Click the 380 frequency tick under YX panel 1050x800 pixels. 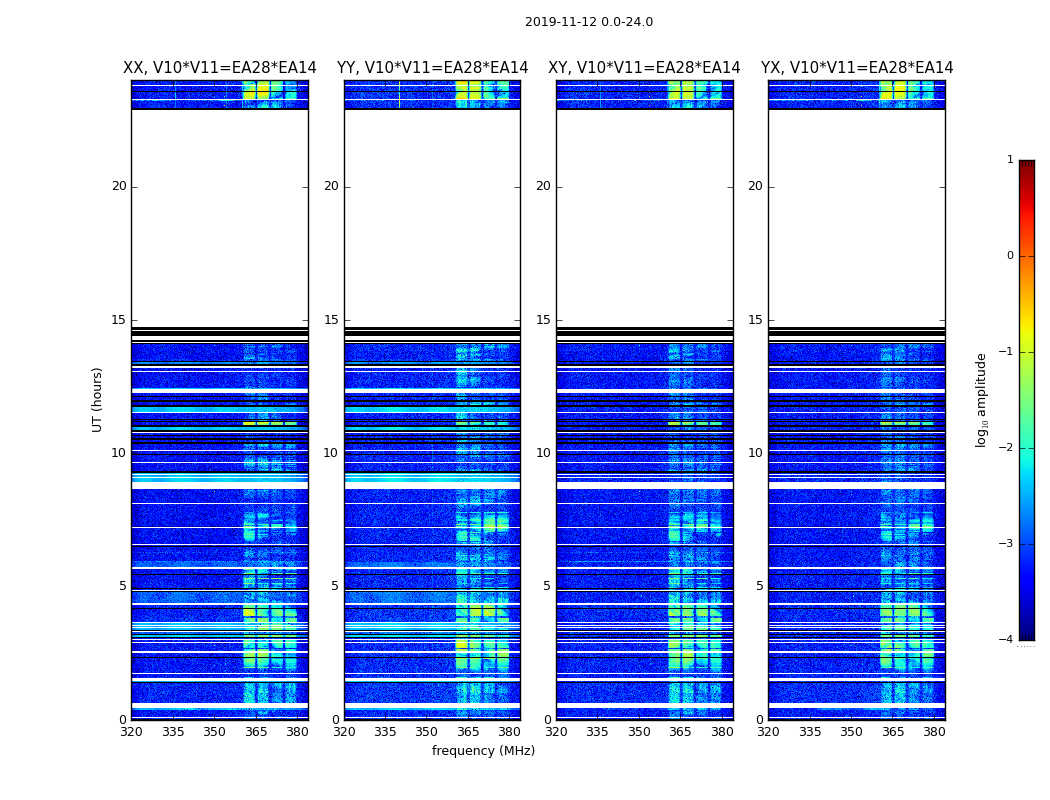click(934, 732)
